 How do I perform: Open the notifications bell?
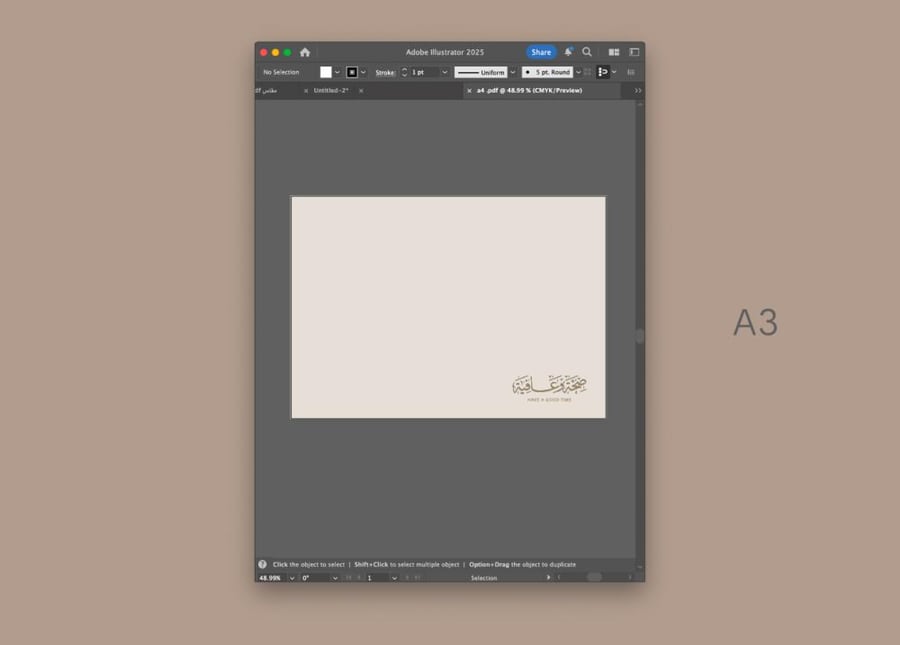click(x=568, y=52)
